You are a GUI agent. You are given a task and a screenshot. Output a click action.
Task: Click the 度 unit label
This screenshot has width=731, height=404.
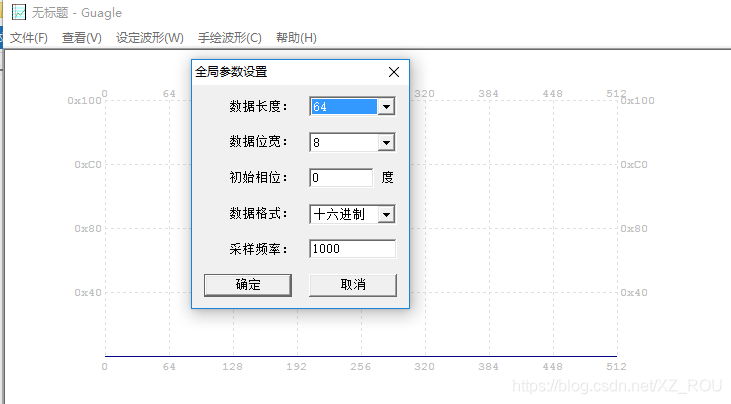coord(387,178)
